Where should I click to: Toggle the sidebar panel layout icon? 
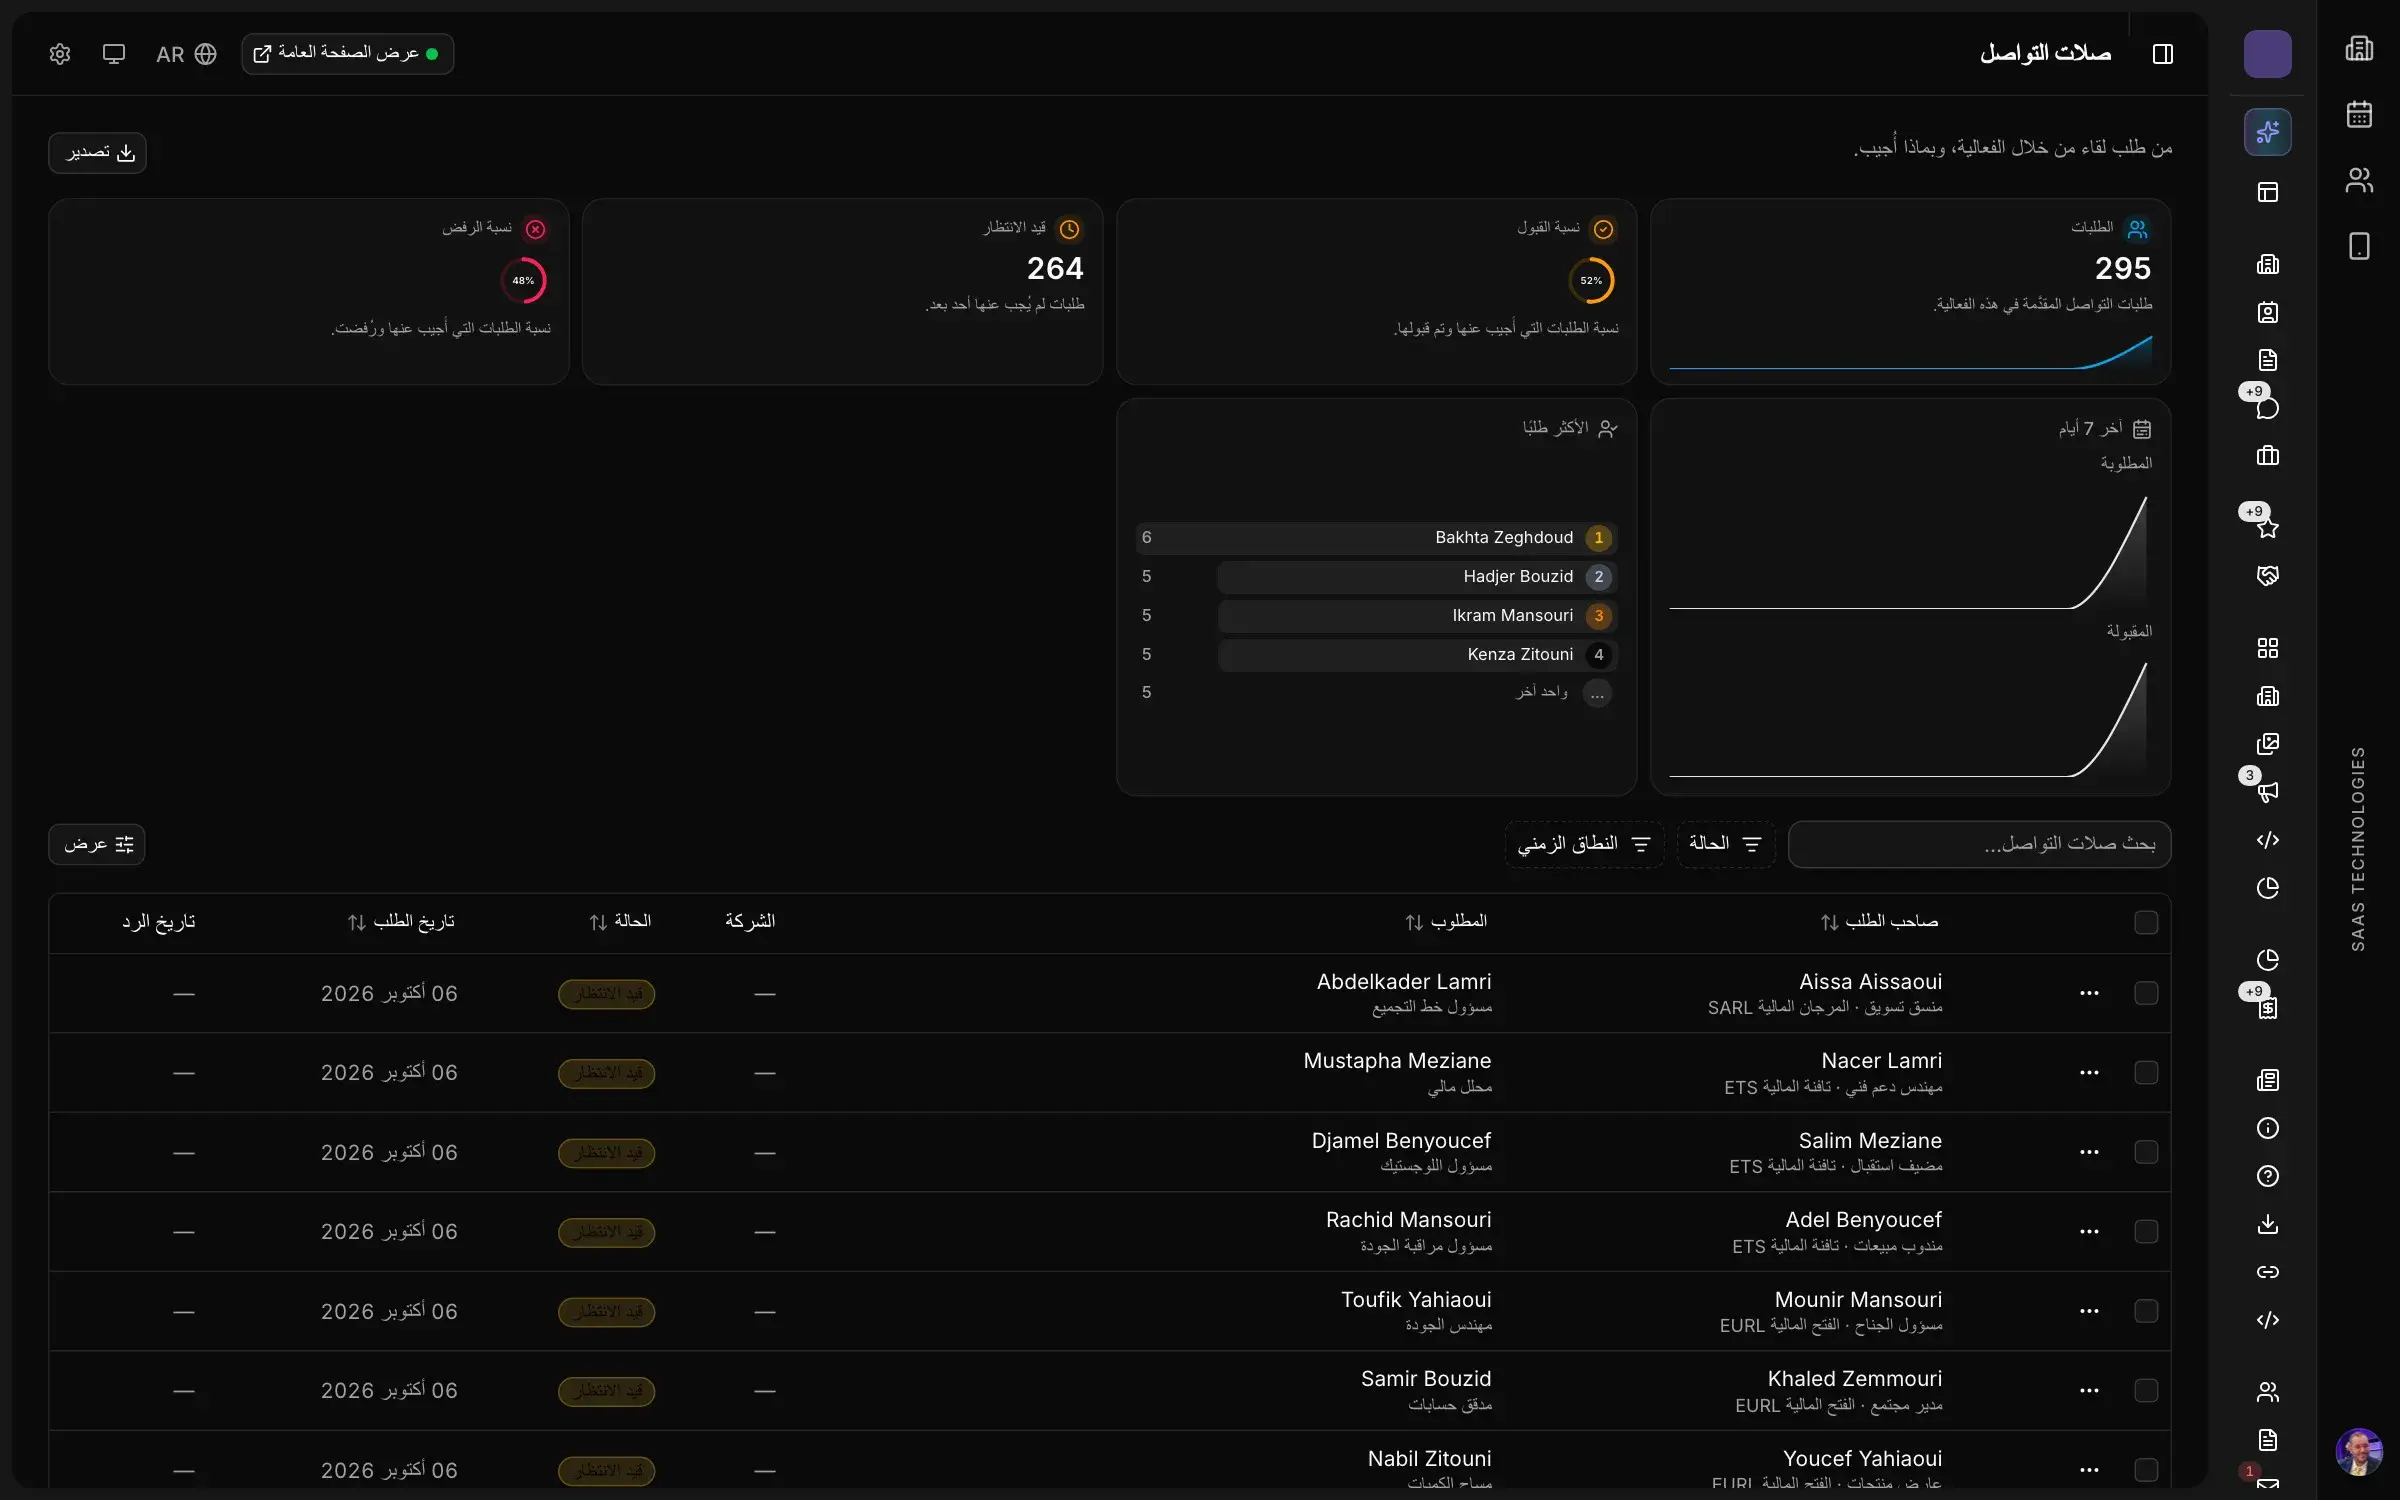[2163, 54]
